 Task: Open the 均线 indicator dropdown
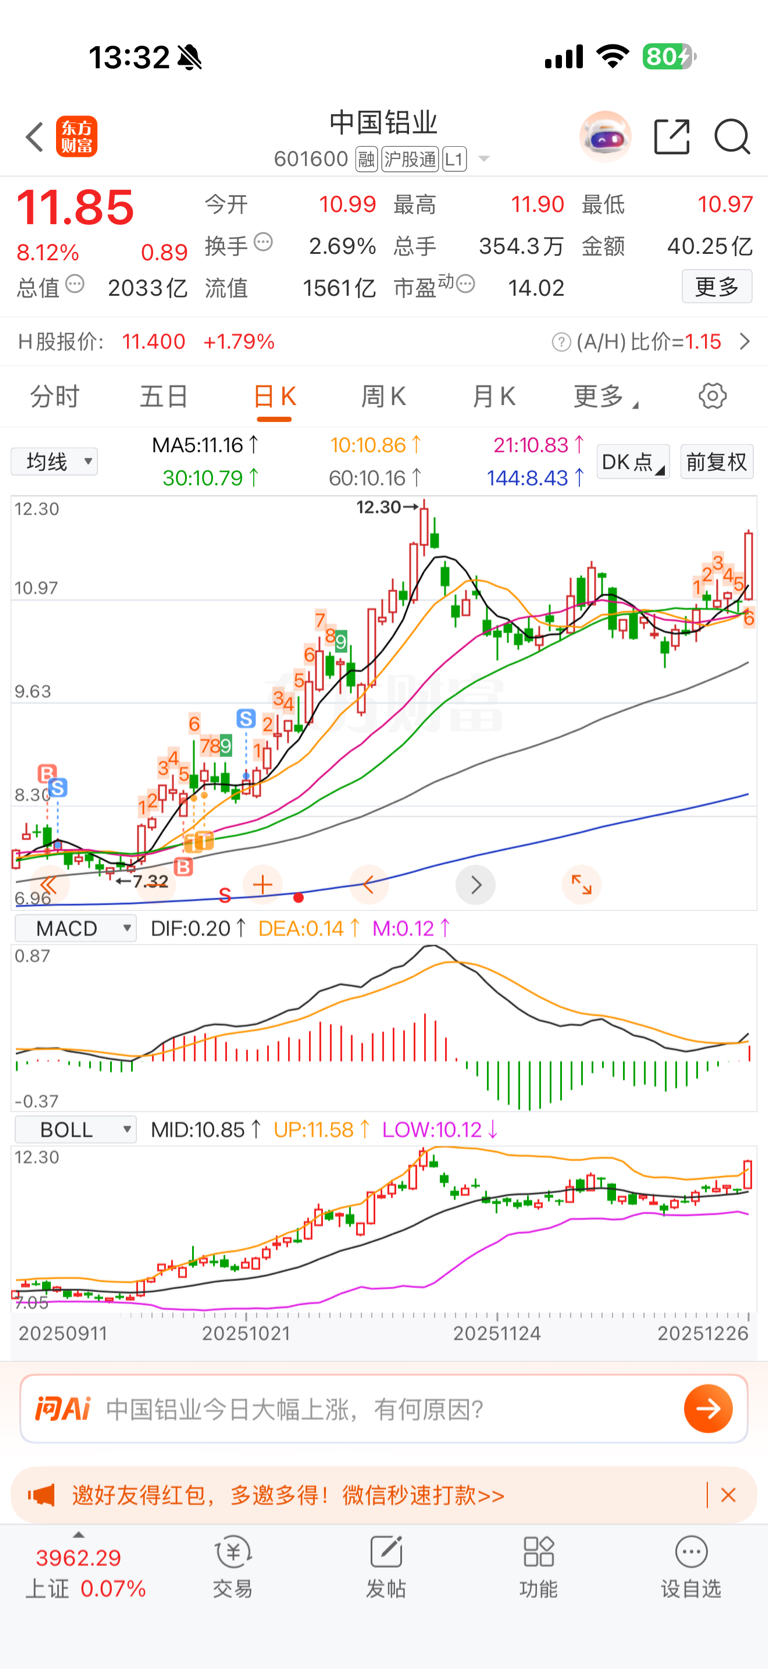pos(54,461)
